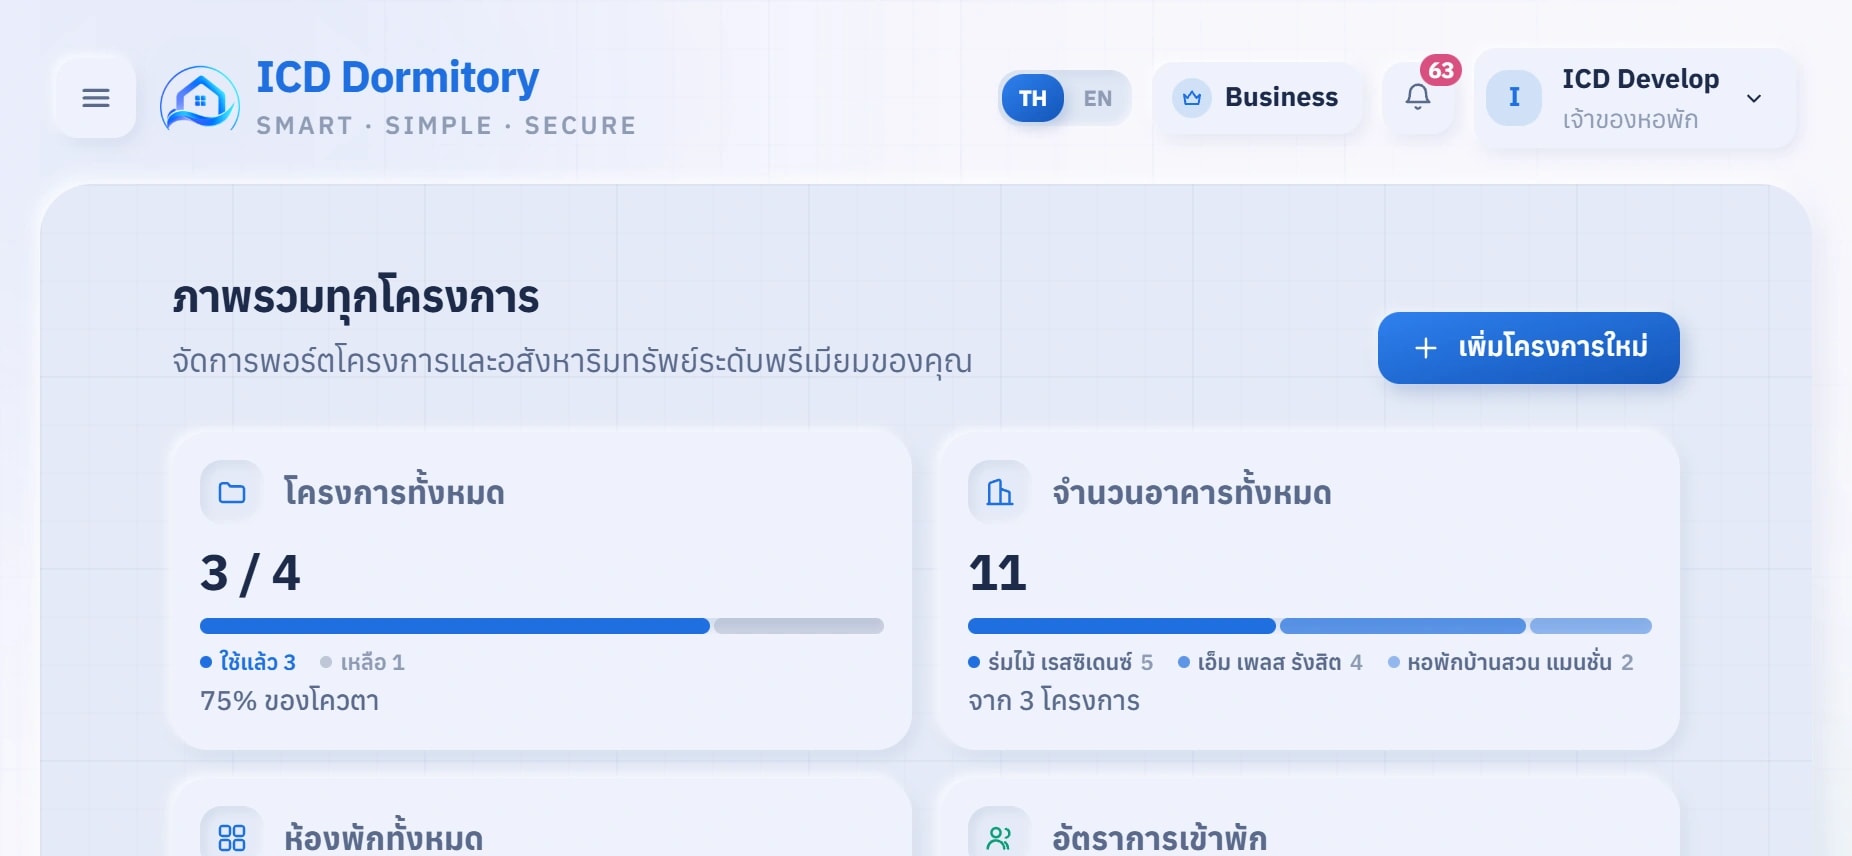The image size is (1852, 856).
Task: Click the ICD Dormitory house logo
Action: (x=200, y=98)
